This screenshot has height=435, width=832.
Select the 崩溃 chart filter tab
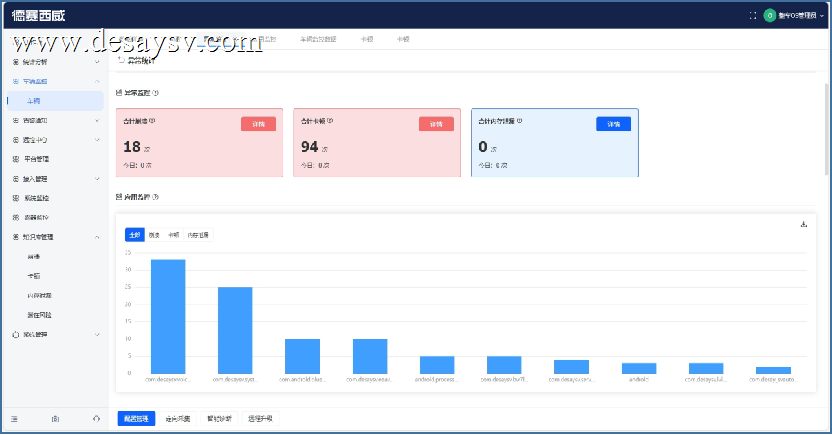154,235
